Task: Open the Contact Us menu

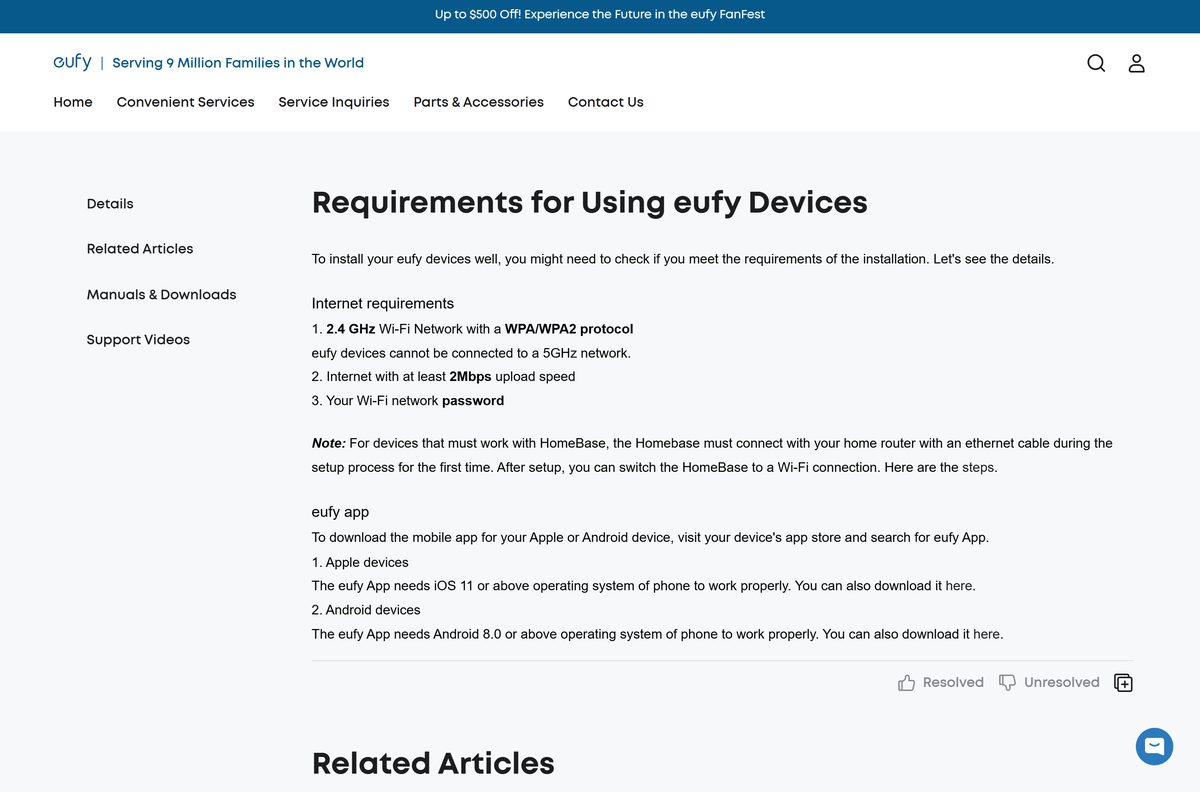Action: click(x=605, y=102)
